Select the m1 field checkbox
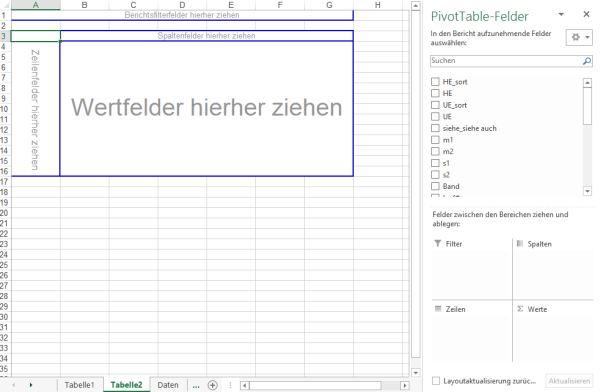 [435, 140]
